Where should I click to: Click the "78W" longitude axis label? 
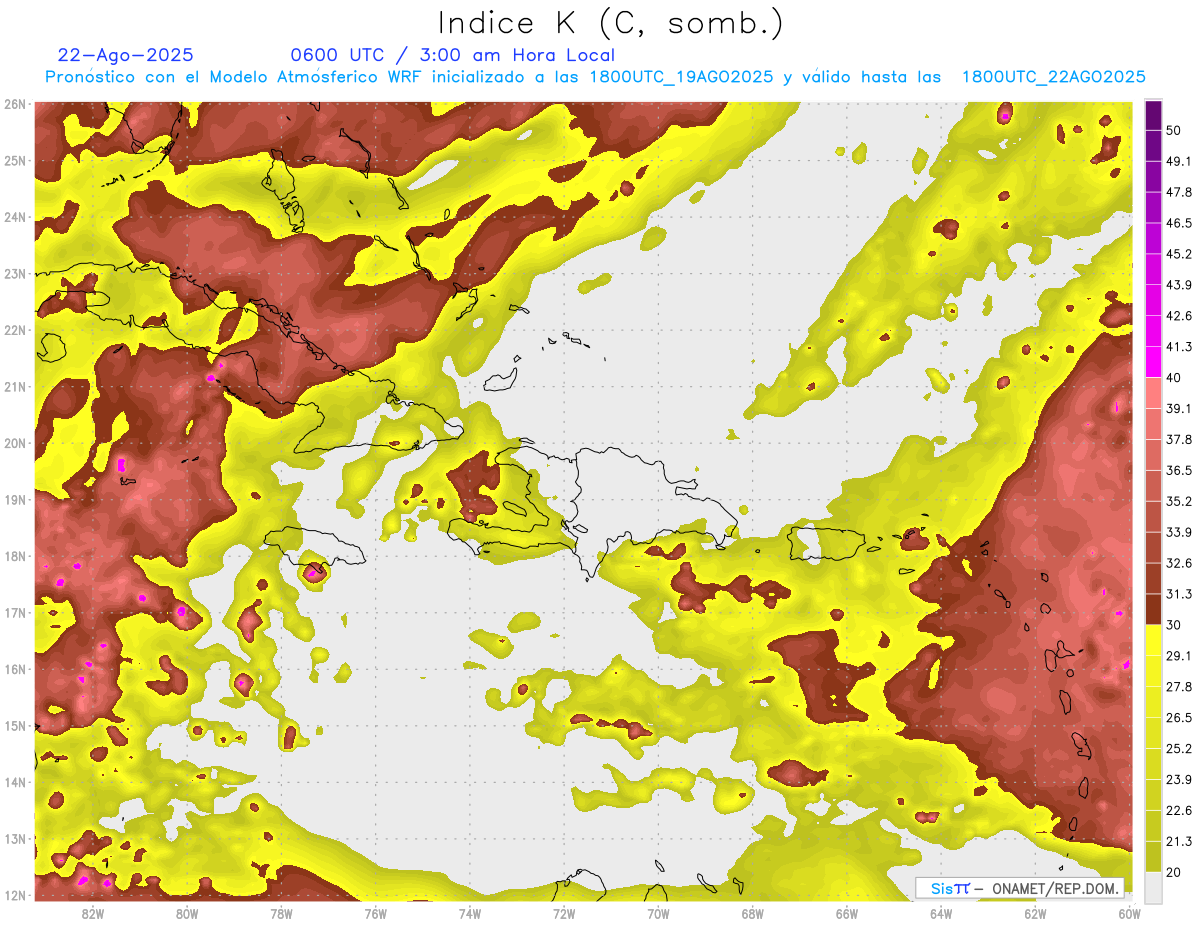click(281, 914)
